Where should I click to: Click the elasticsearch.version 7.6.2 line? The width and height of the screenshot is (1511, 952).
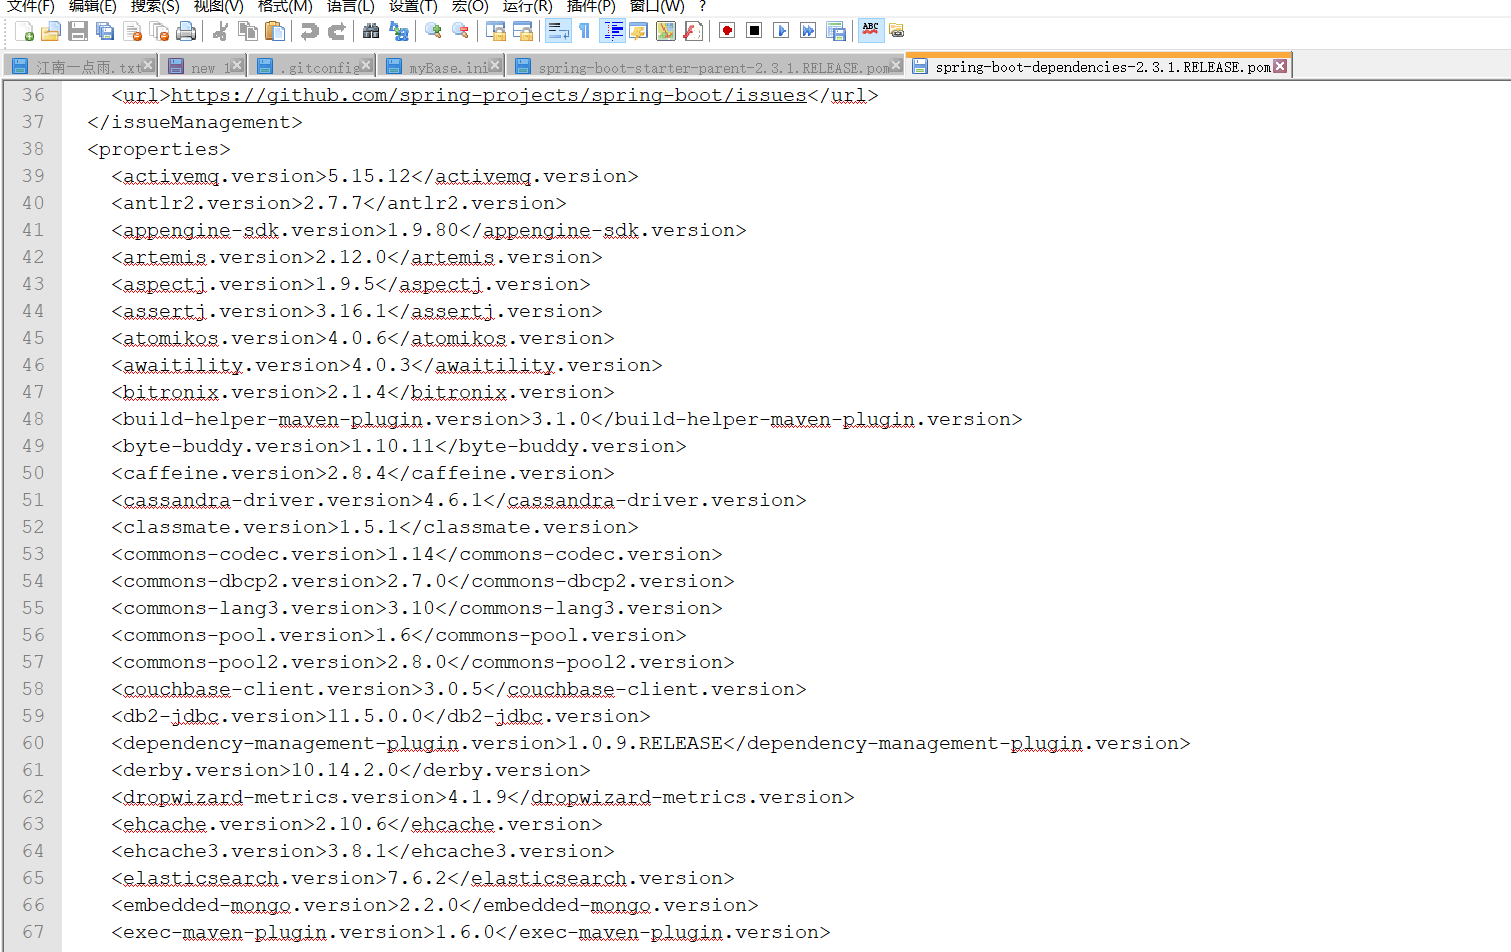tap(423, 878)
